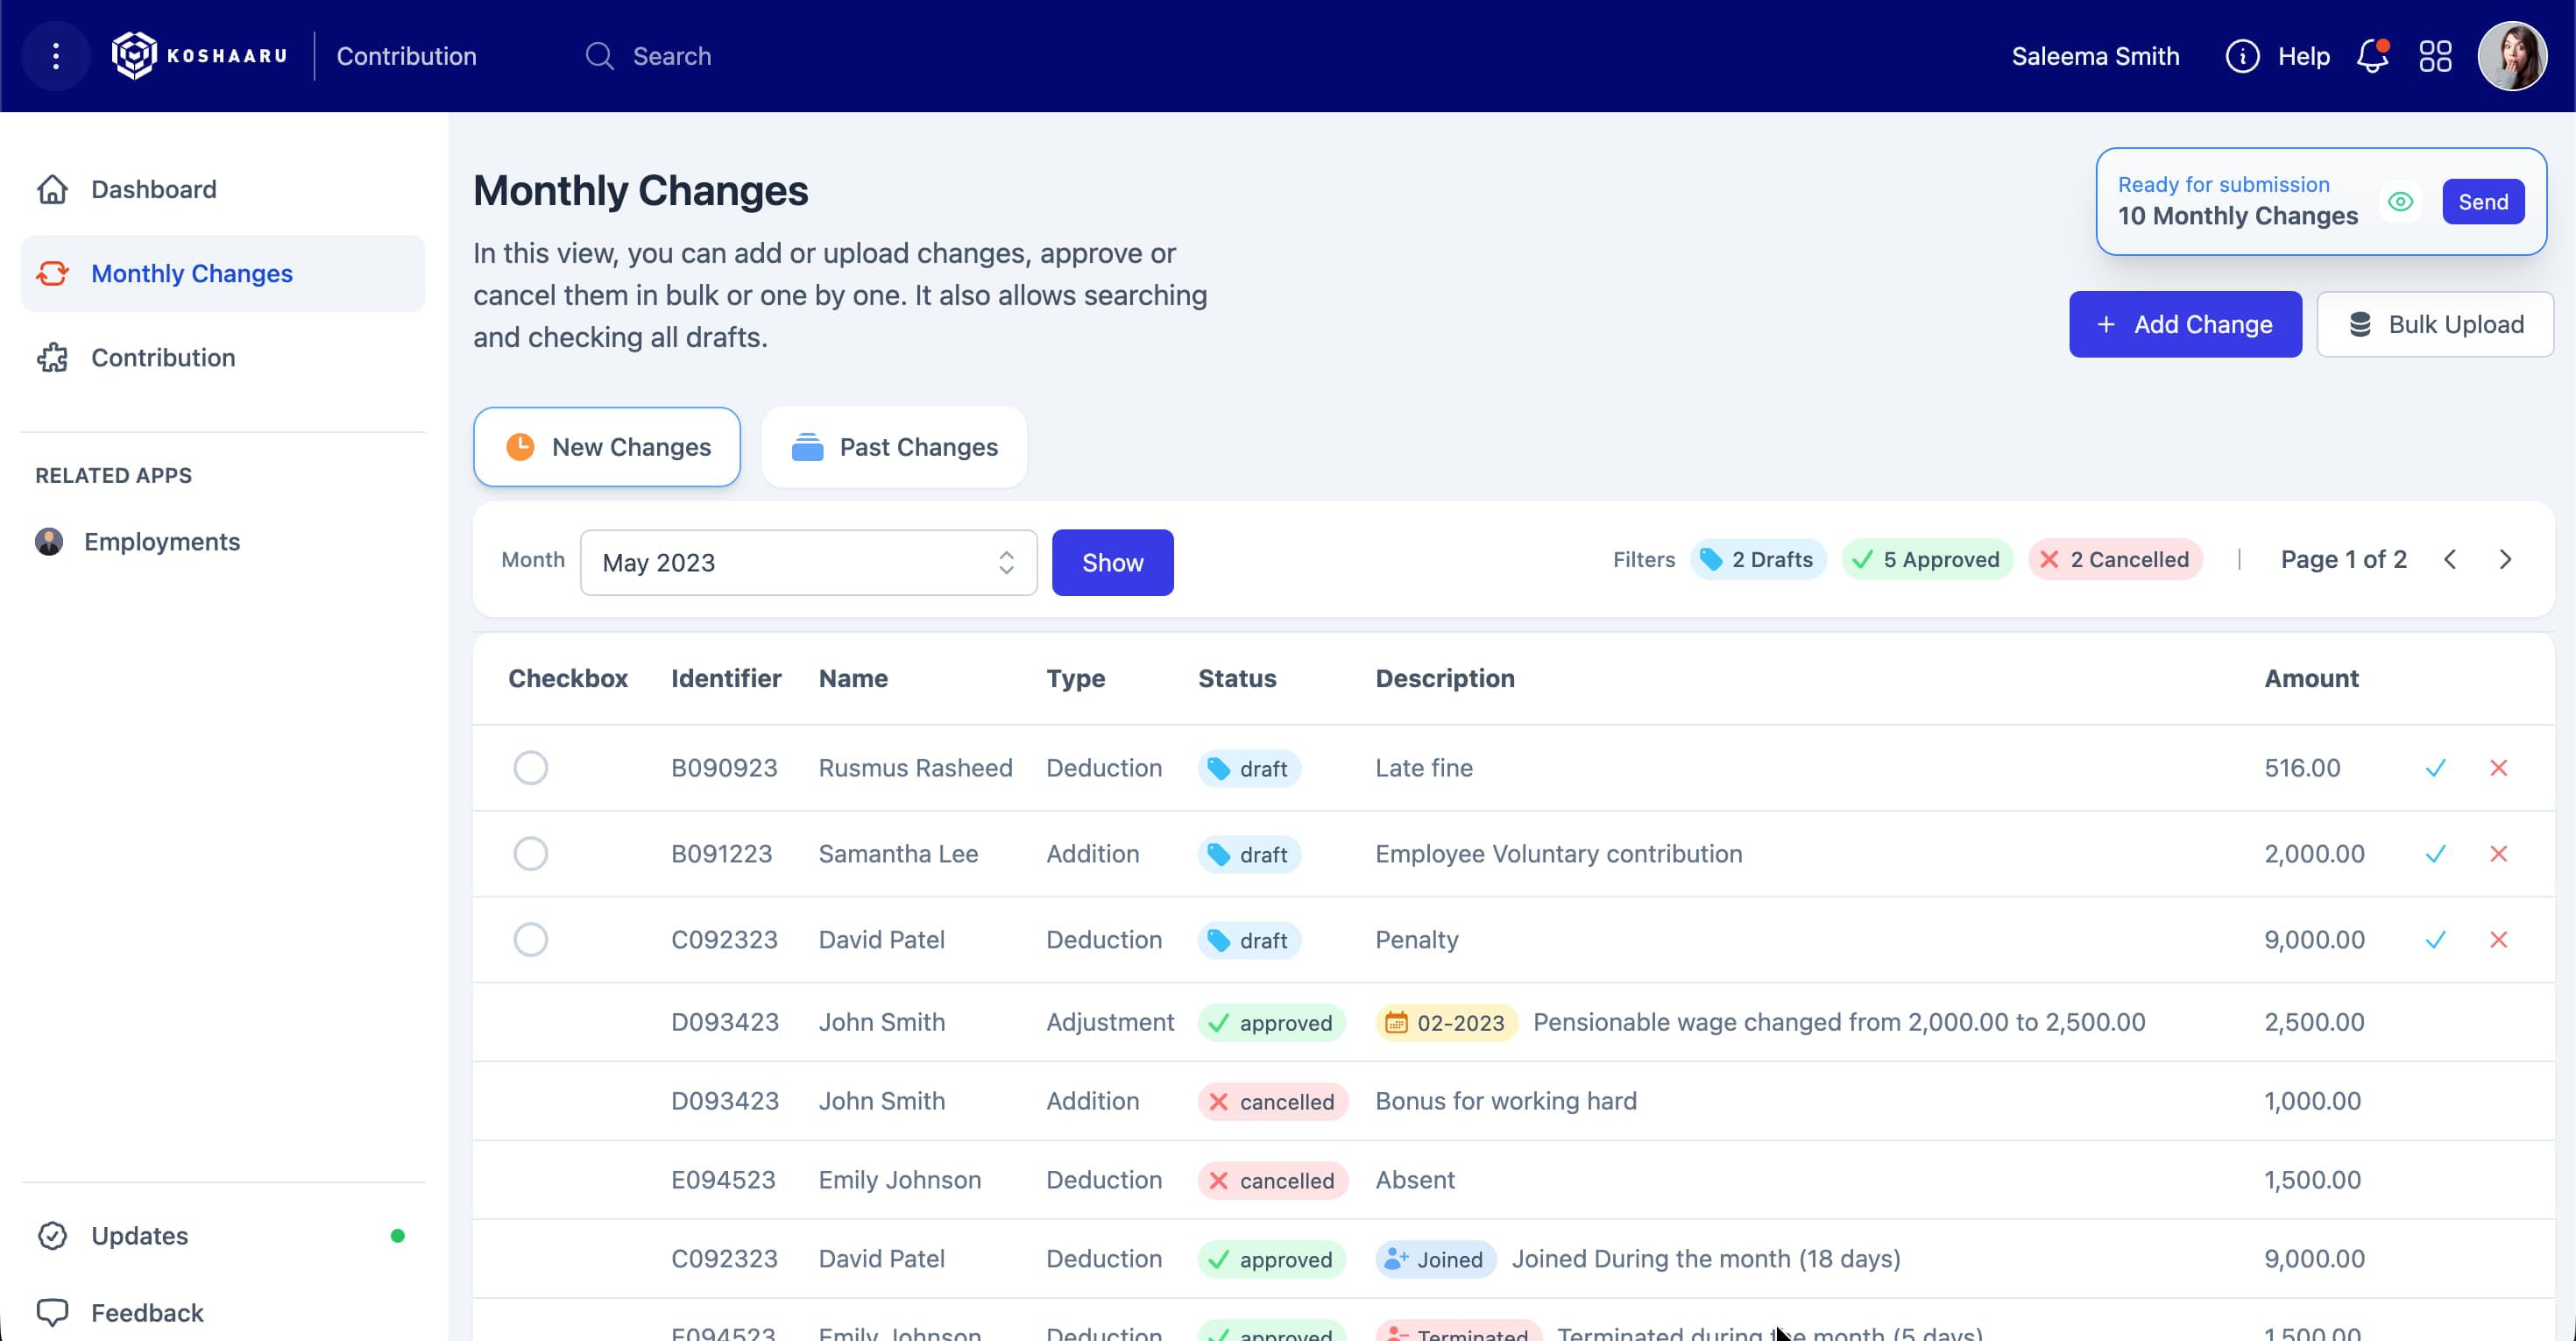Open Contribution in the sidebar
2576x1341 pixels.
(x=163, y=358)
